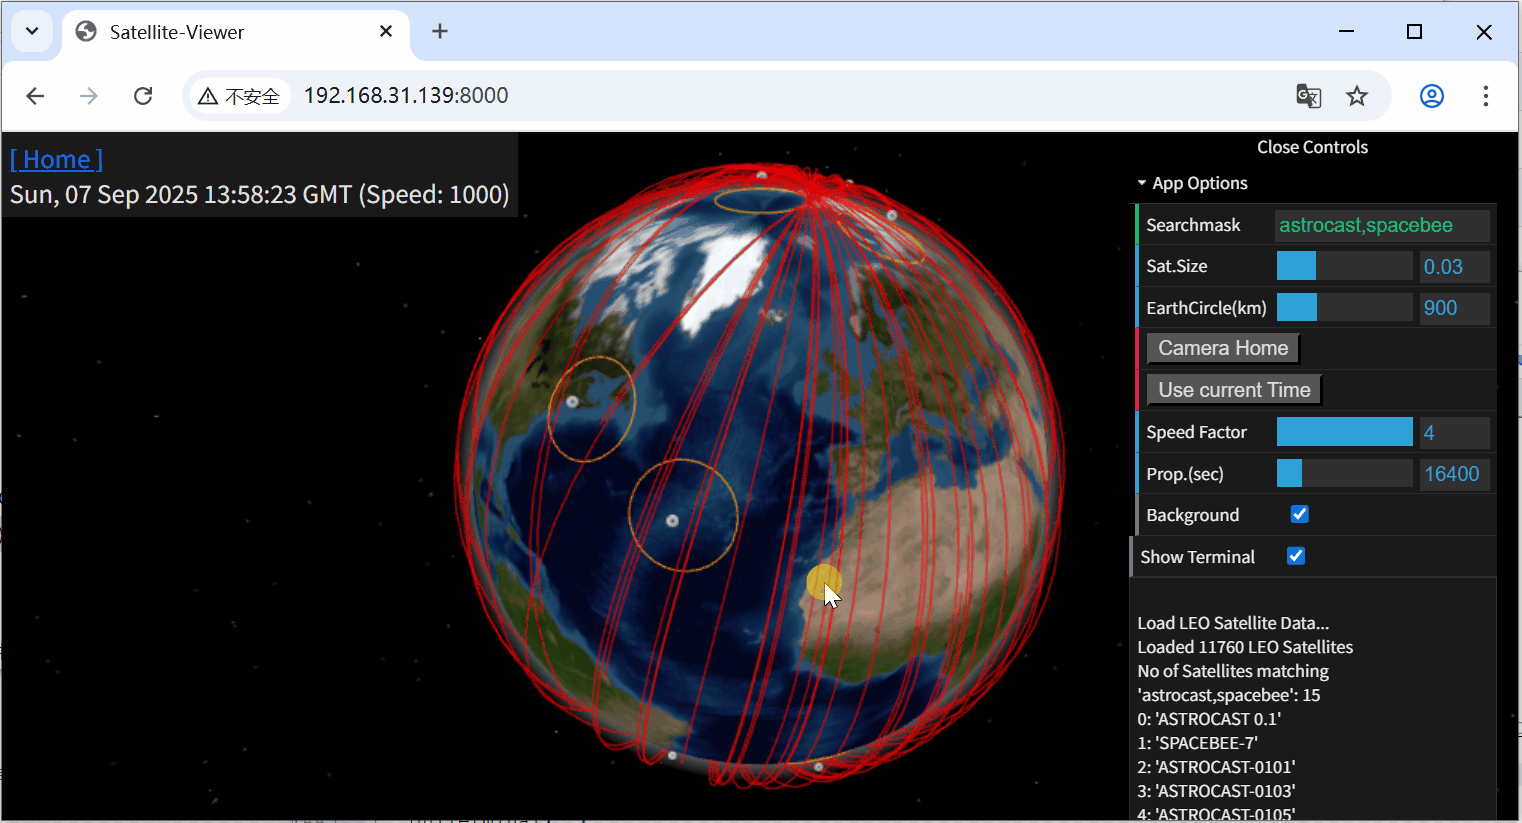The image size is (1522, 823).
Task: Edit the Searchmask text field
Action: tap(1382, 225)
